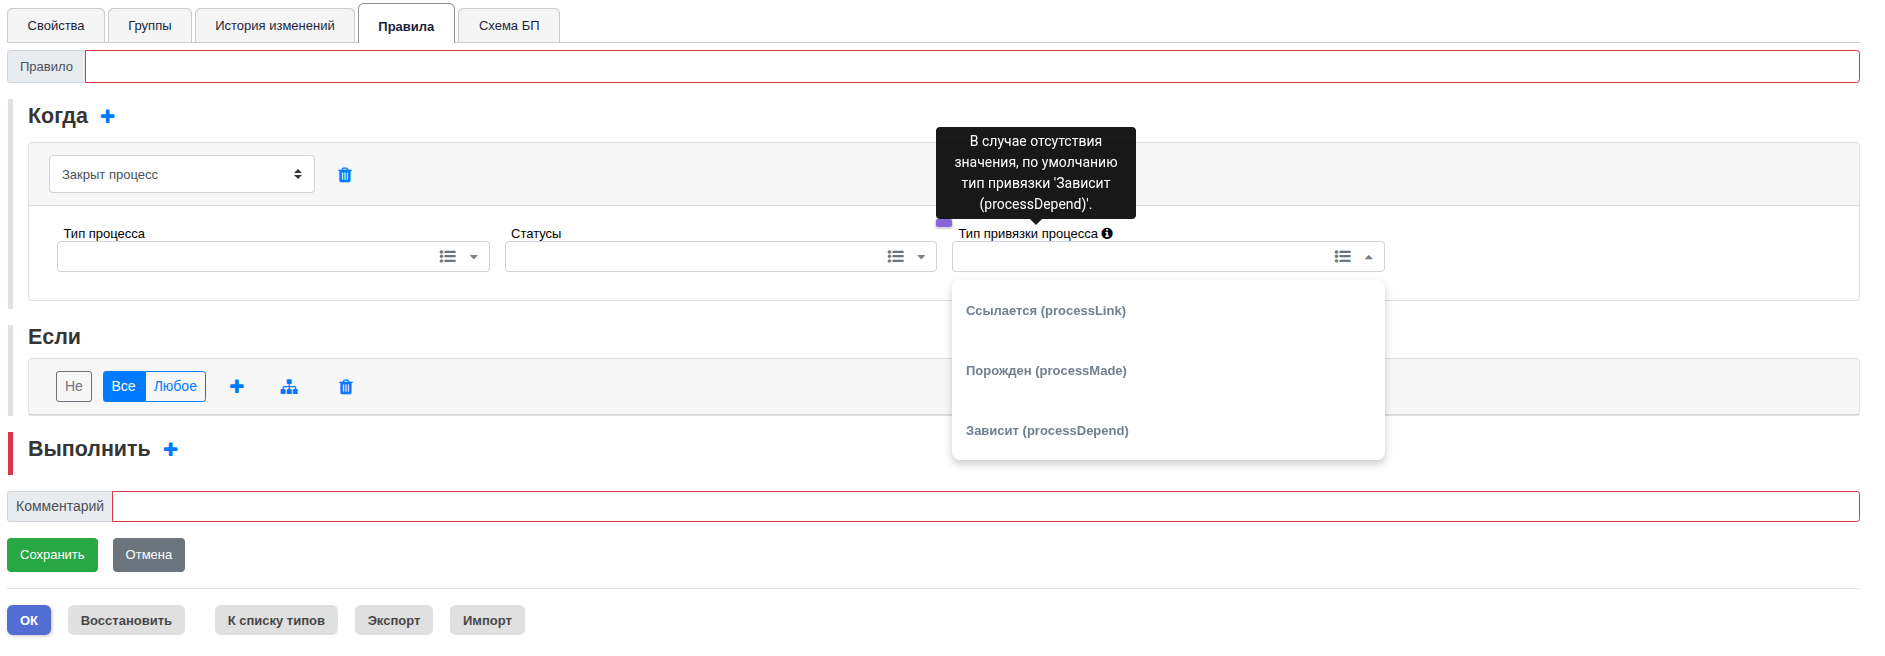
Task: Toggle the Не negation button
Action: point(74,386)
